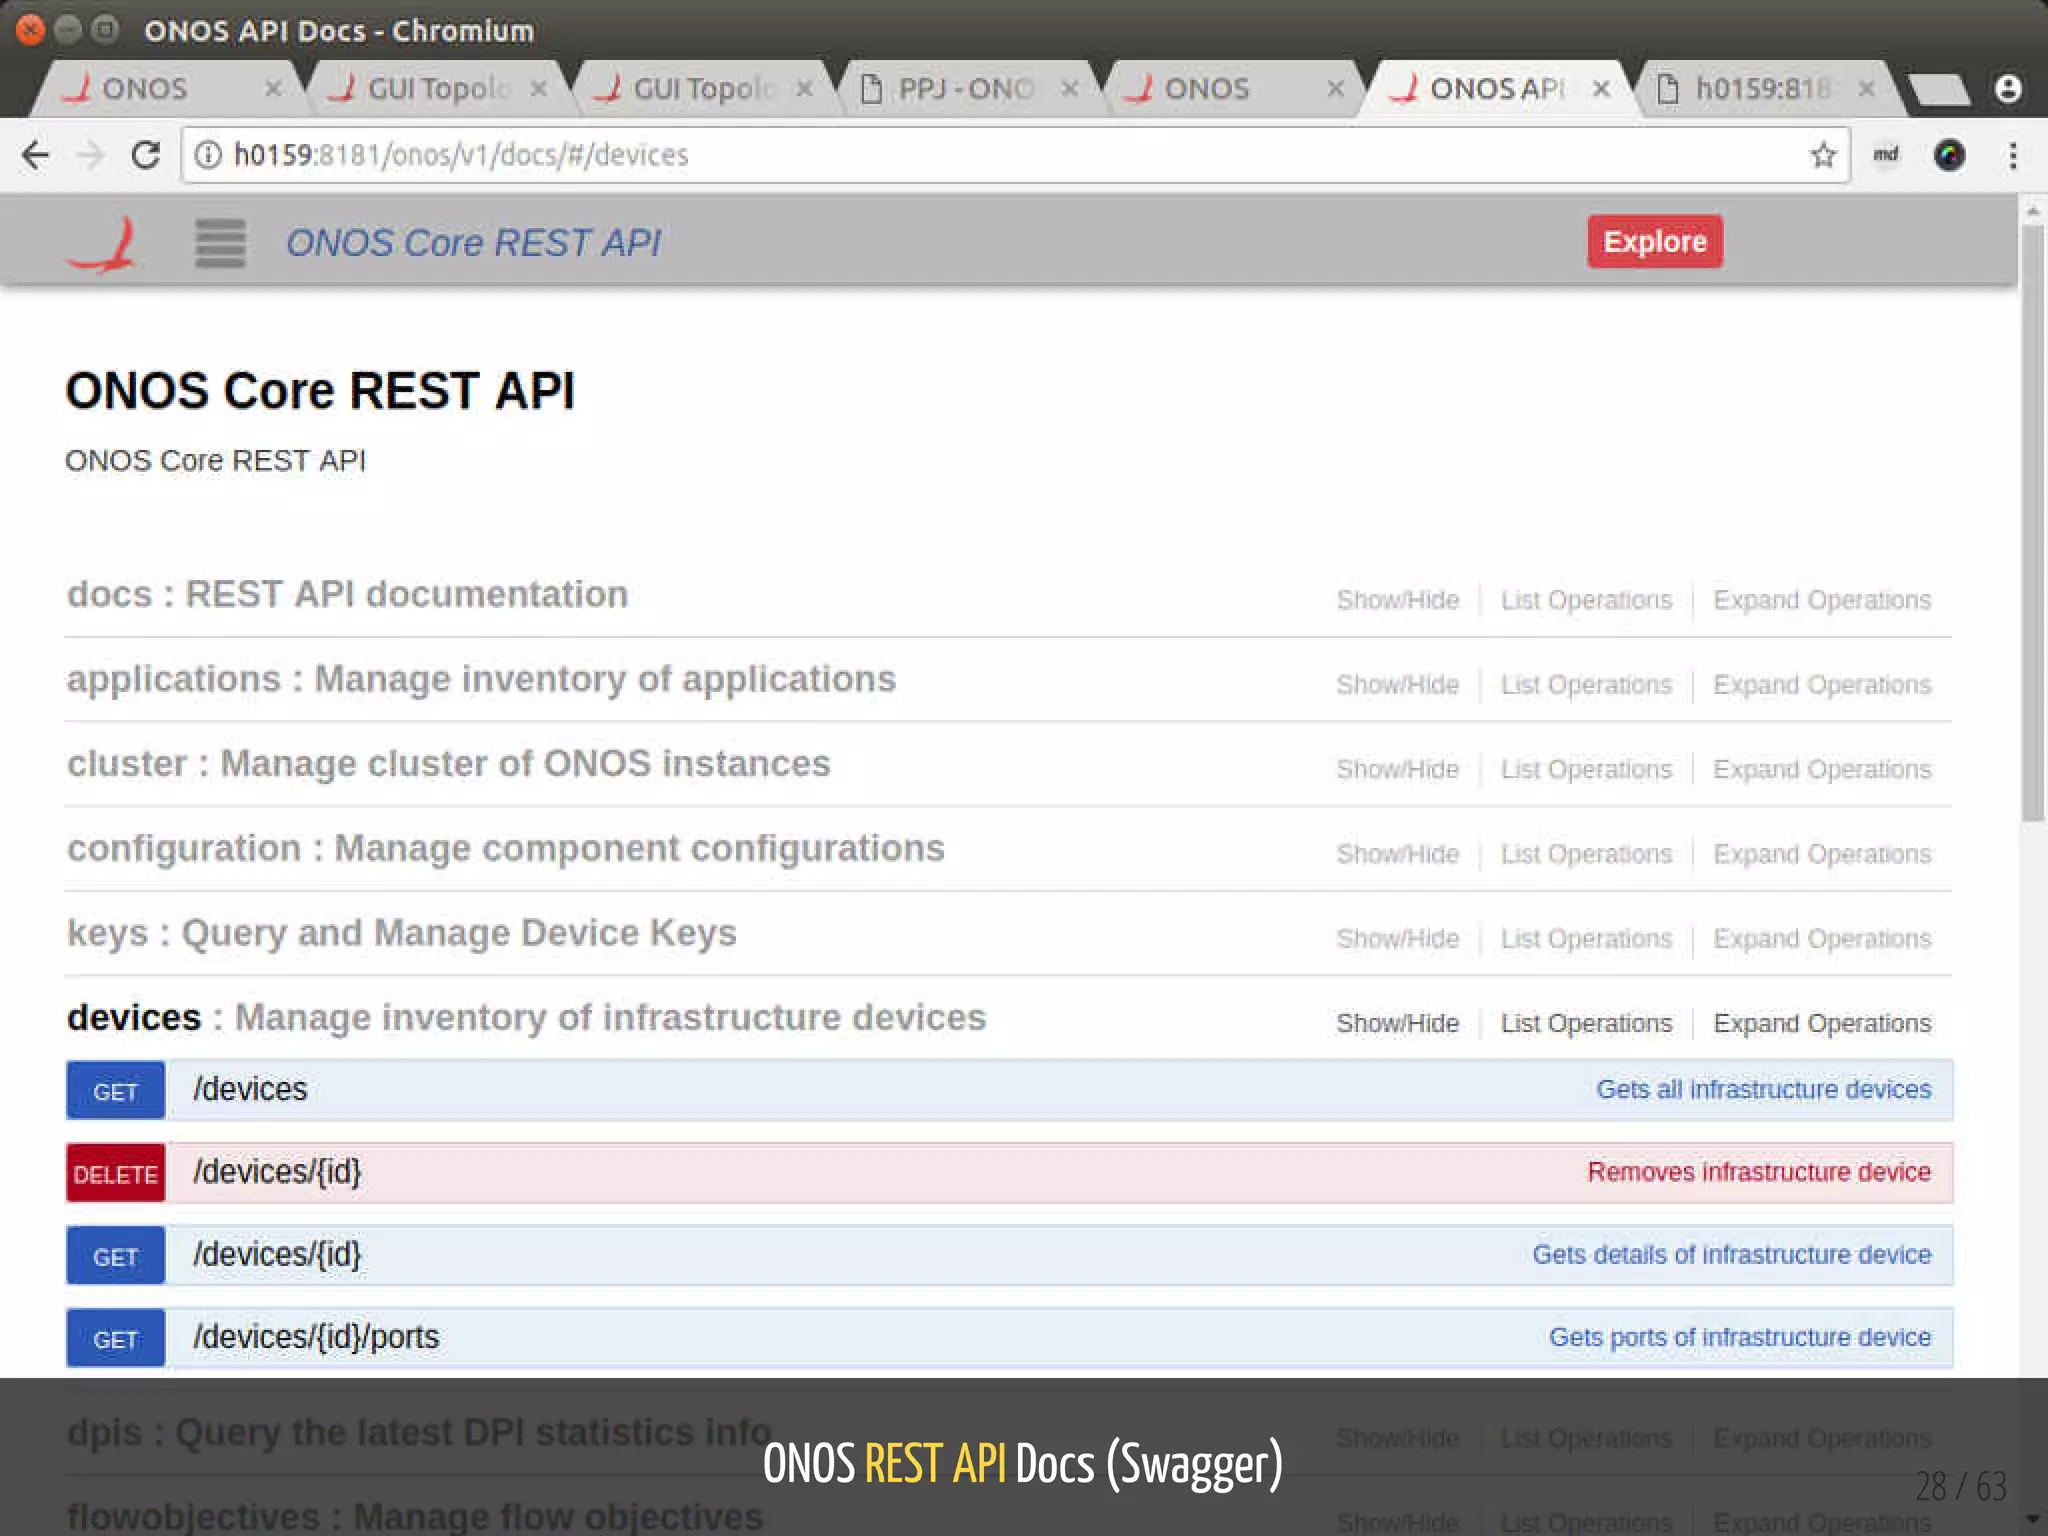The height and width of the screenshot is (1536, 2048).
Task: Click Expand Operations for devices
Action: [1822, 1023]
